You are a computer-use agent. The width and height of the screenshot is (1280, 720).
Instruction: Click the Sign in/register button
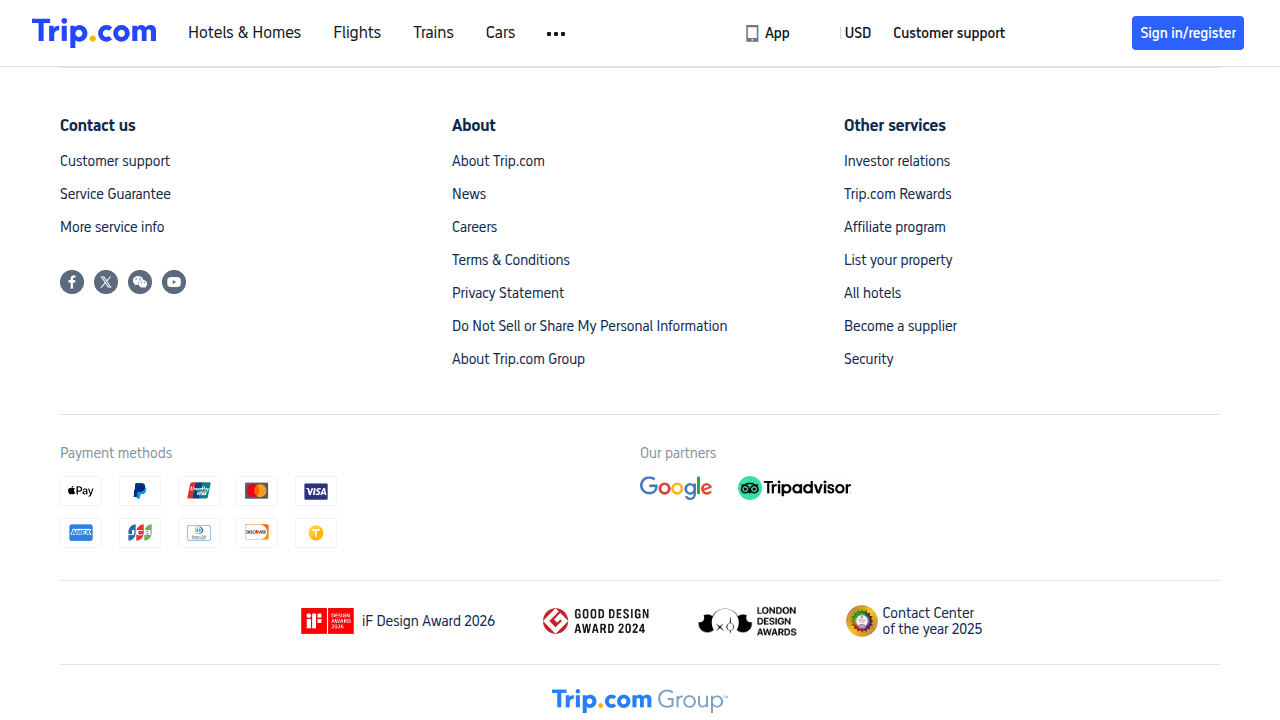click(x=1188, y=33)
